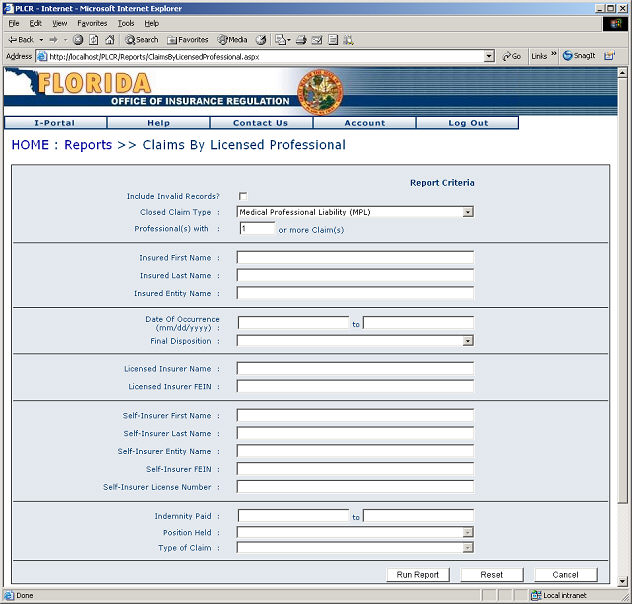Expand the Closed Claim Type dropdown
The image size is (632, 604).
(467, 212)
